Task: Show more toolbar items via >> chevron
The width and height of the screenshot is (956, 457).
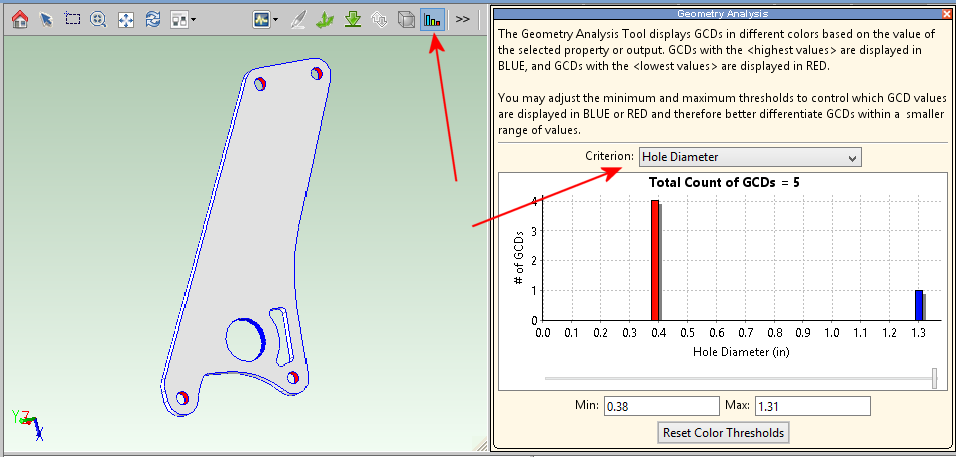Action: click(463, 19)
